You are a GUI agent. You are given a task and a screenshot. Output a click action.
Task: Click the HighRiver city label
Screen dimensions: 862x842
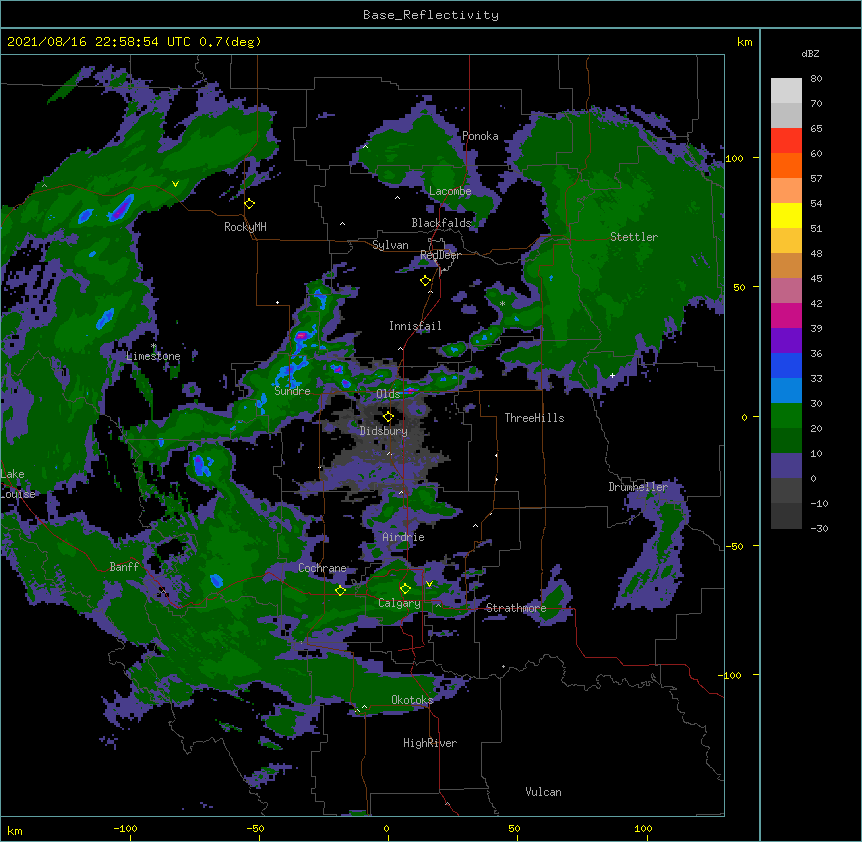[x=430, y=743]
